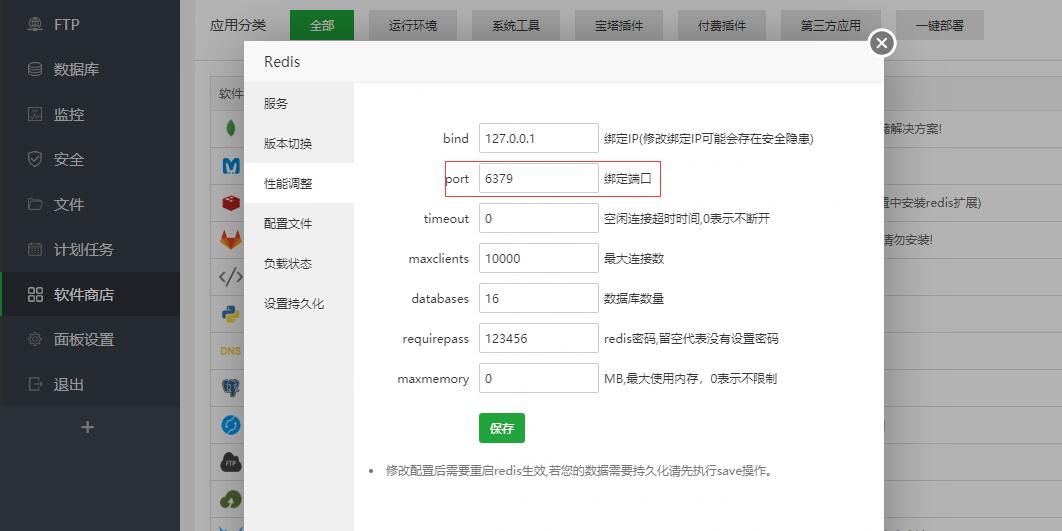This screenshot has width=1062, height=531.
Task: Click the 应用分类 label
Action: pos(238,26)
